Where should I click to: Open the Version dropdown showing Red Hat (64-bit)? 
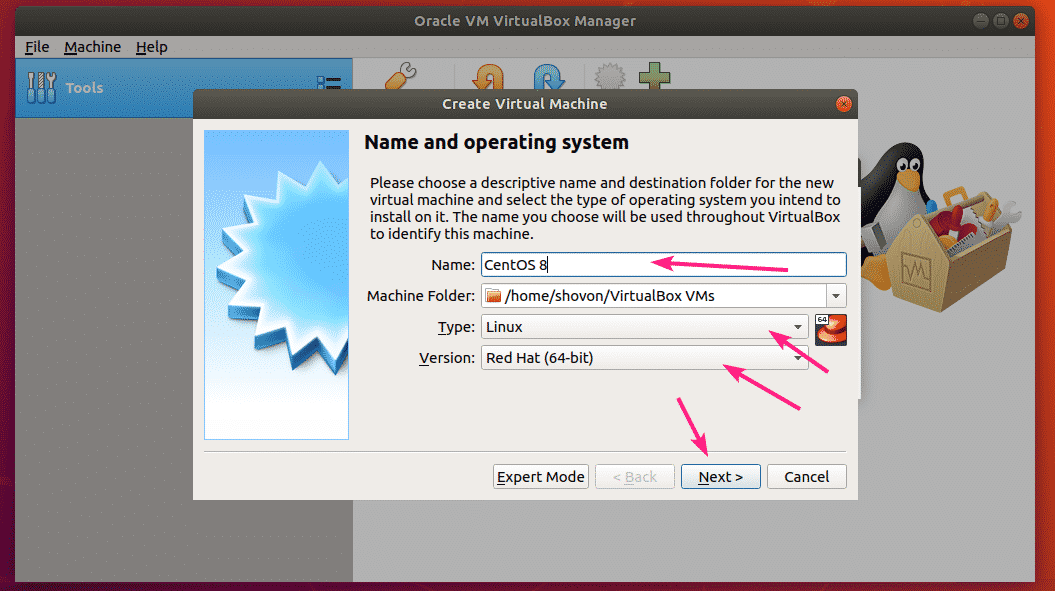[x=645, y=357]
